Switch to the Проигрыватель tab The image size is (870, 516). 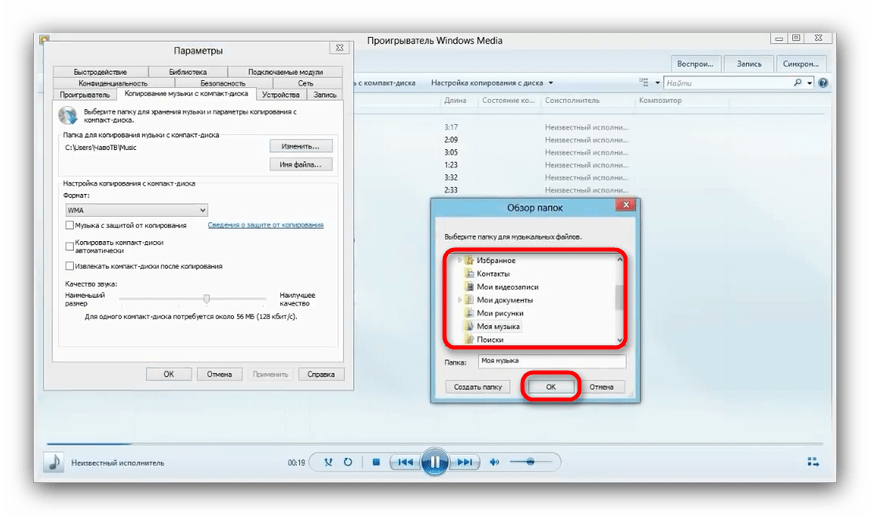click(85, 95)
